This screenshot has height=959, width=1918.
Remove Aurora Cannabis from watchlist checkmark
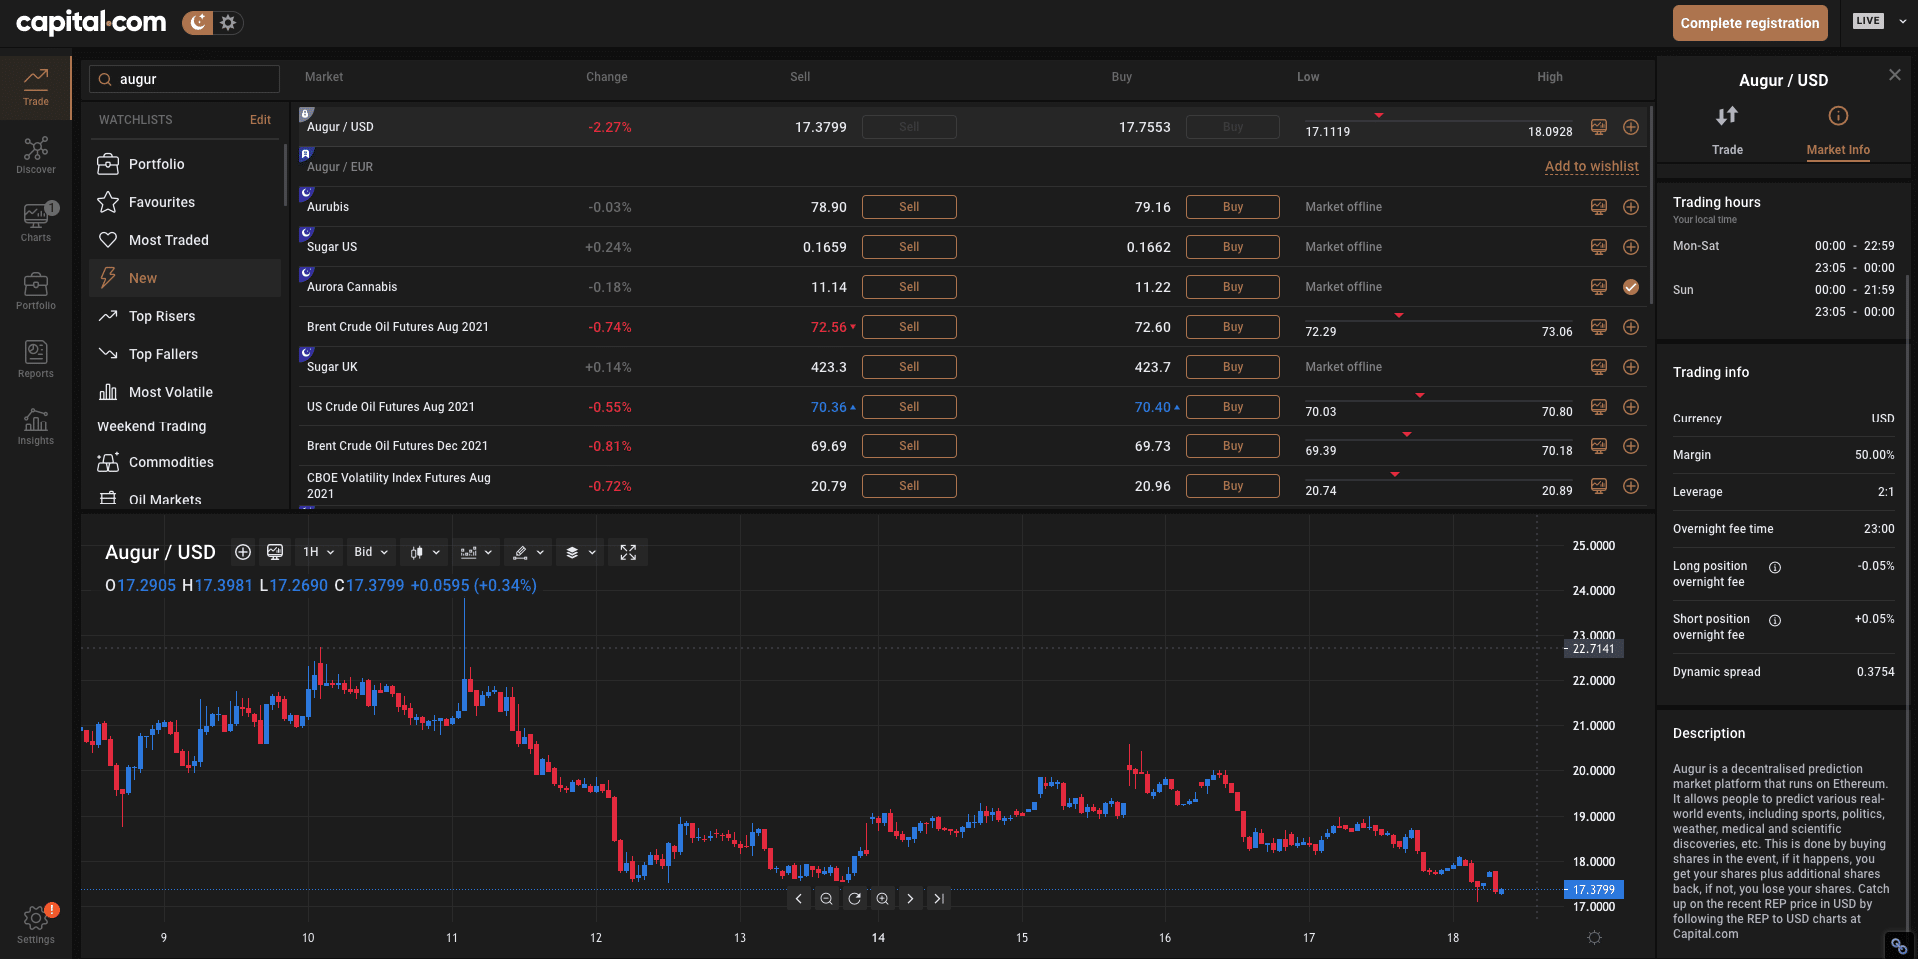click(x=1631, y=287)
